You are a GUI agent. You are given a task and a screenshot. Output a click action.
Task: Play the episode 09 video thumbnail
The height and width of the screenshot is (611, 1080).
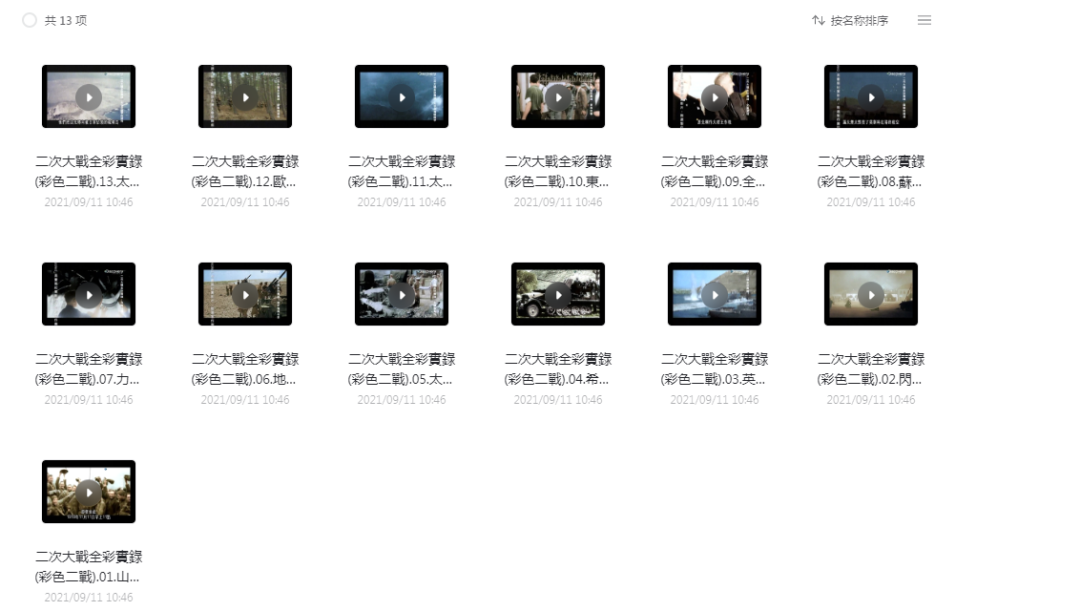coord(714,97)
